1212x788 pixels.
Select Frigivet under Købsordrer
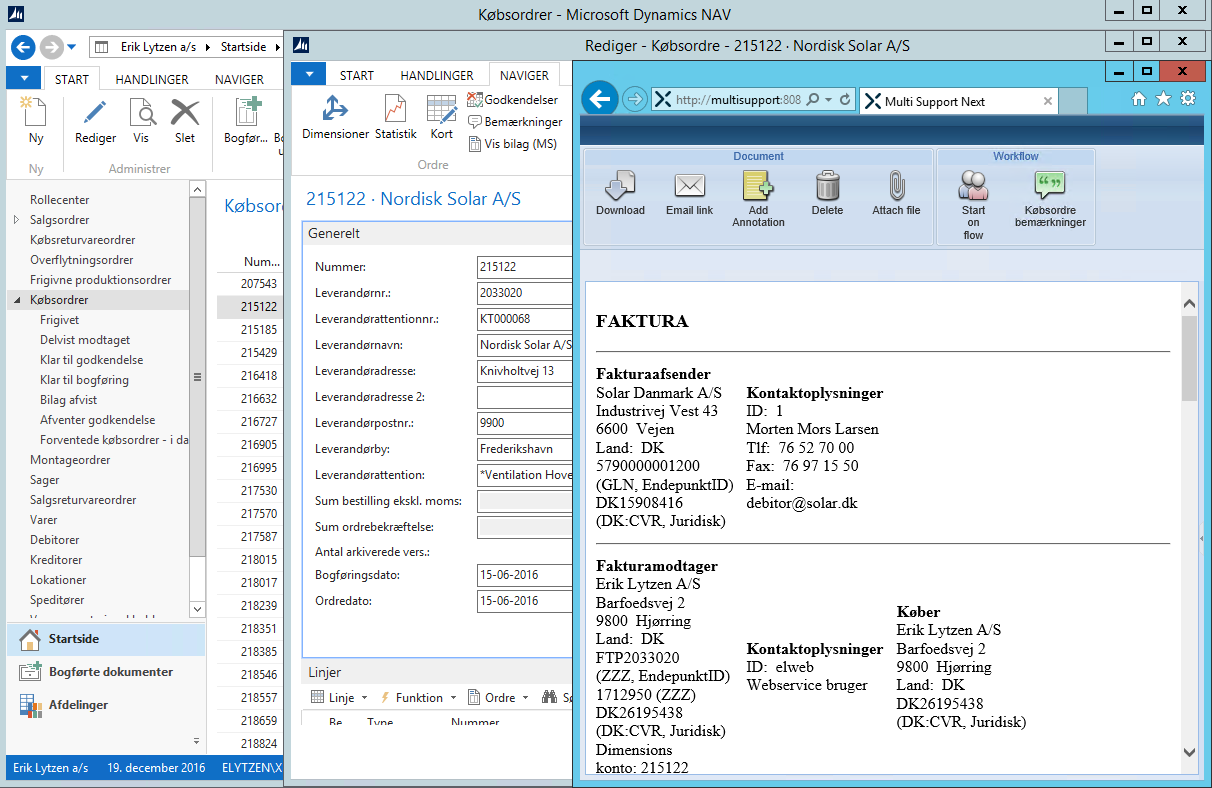tap(60, 320)
